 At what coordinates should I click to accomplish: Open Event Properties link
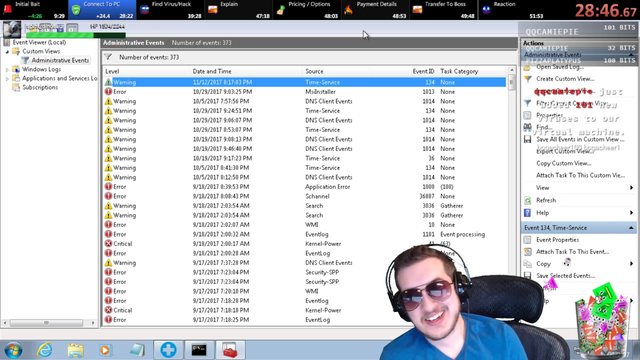tap(557, 240)
